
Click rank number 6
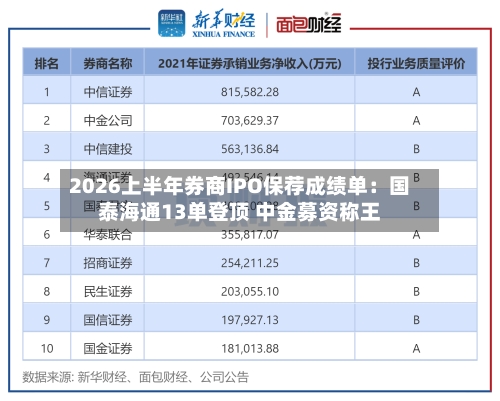click(x=47, y=235)
